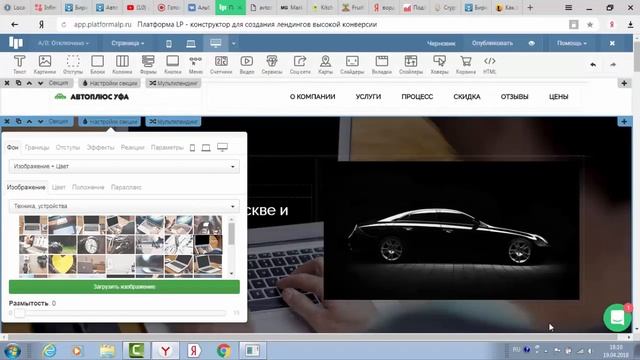This screenshot has width=640, height=360.
Task: Select the Блоки element tool
Action: coord(97,64)
